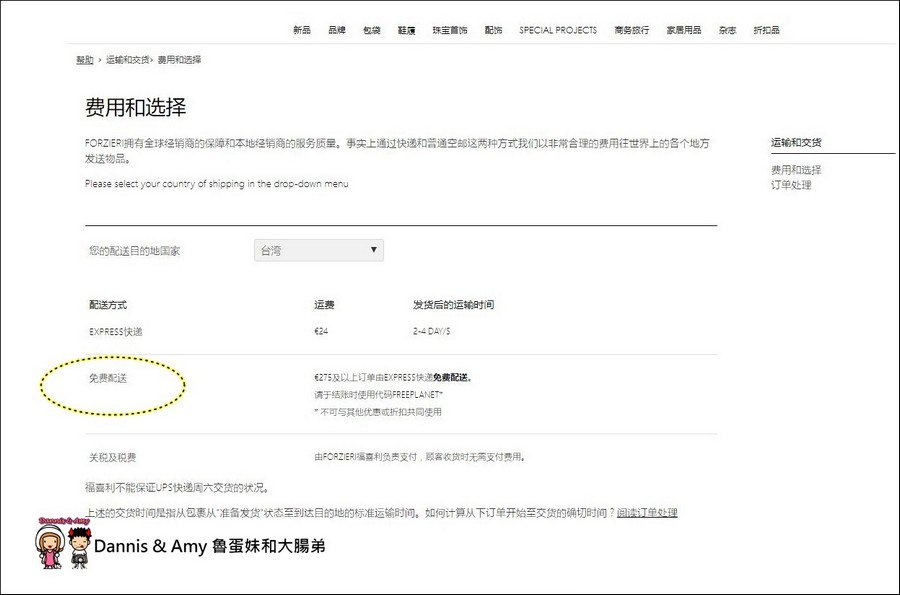Open the 商务旅行 menu item
This screenshot has height=595, width=900.
(631, 30)
